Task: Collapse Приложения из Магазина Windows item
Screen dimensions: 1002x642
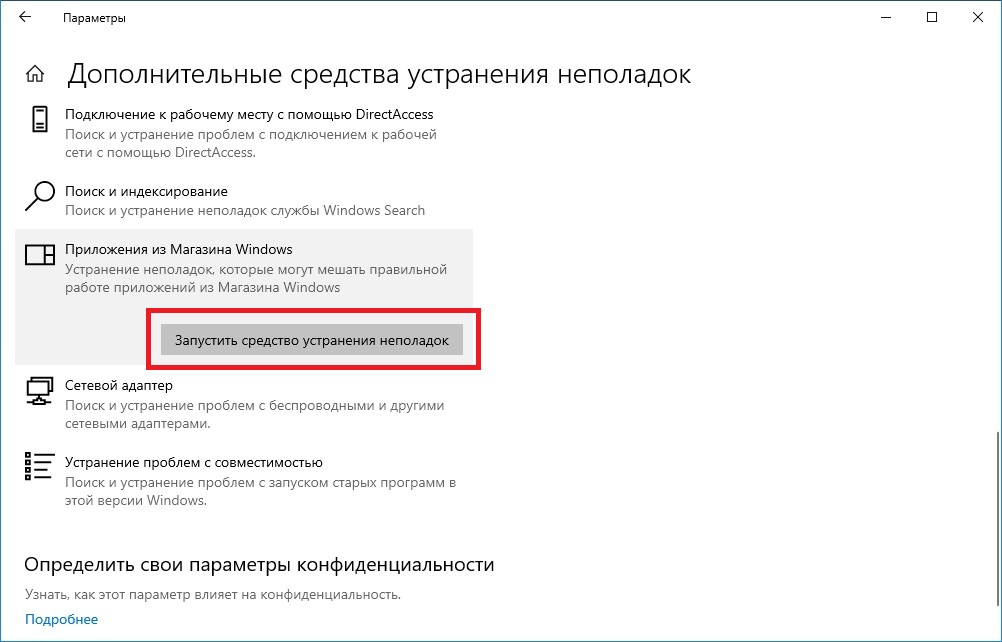Action: [179, 249]
